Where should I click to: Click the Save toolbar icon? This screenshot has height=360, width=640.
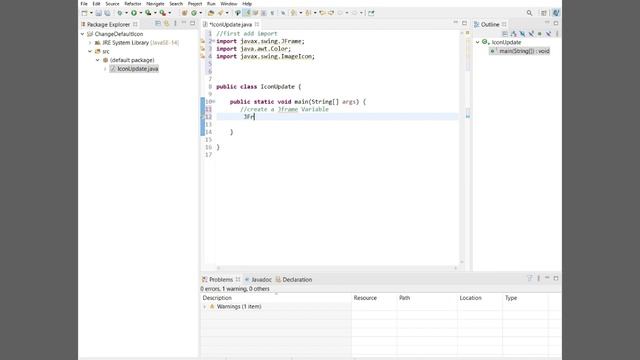(x=98, y=13)
